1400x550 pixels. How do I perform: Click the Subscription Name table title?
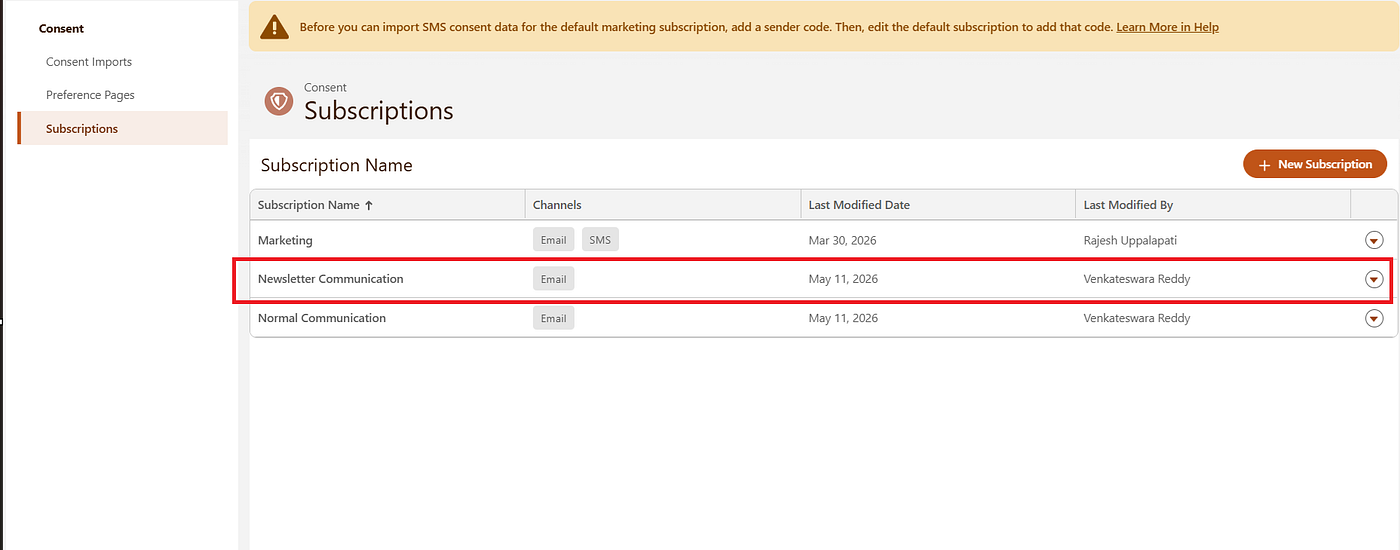click(336, 165)
